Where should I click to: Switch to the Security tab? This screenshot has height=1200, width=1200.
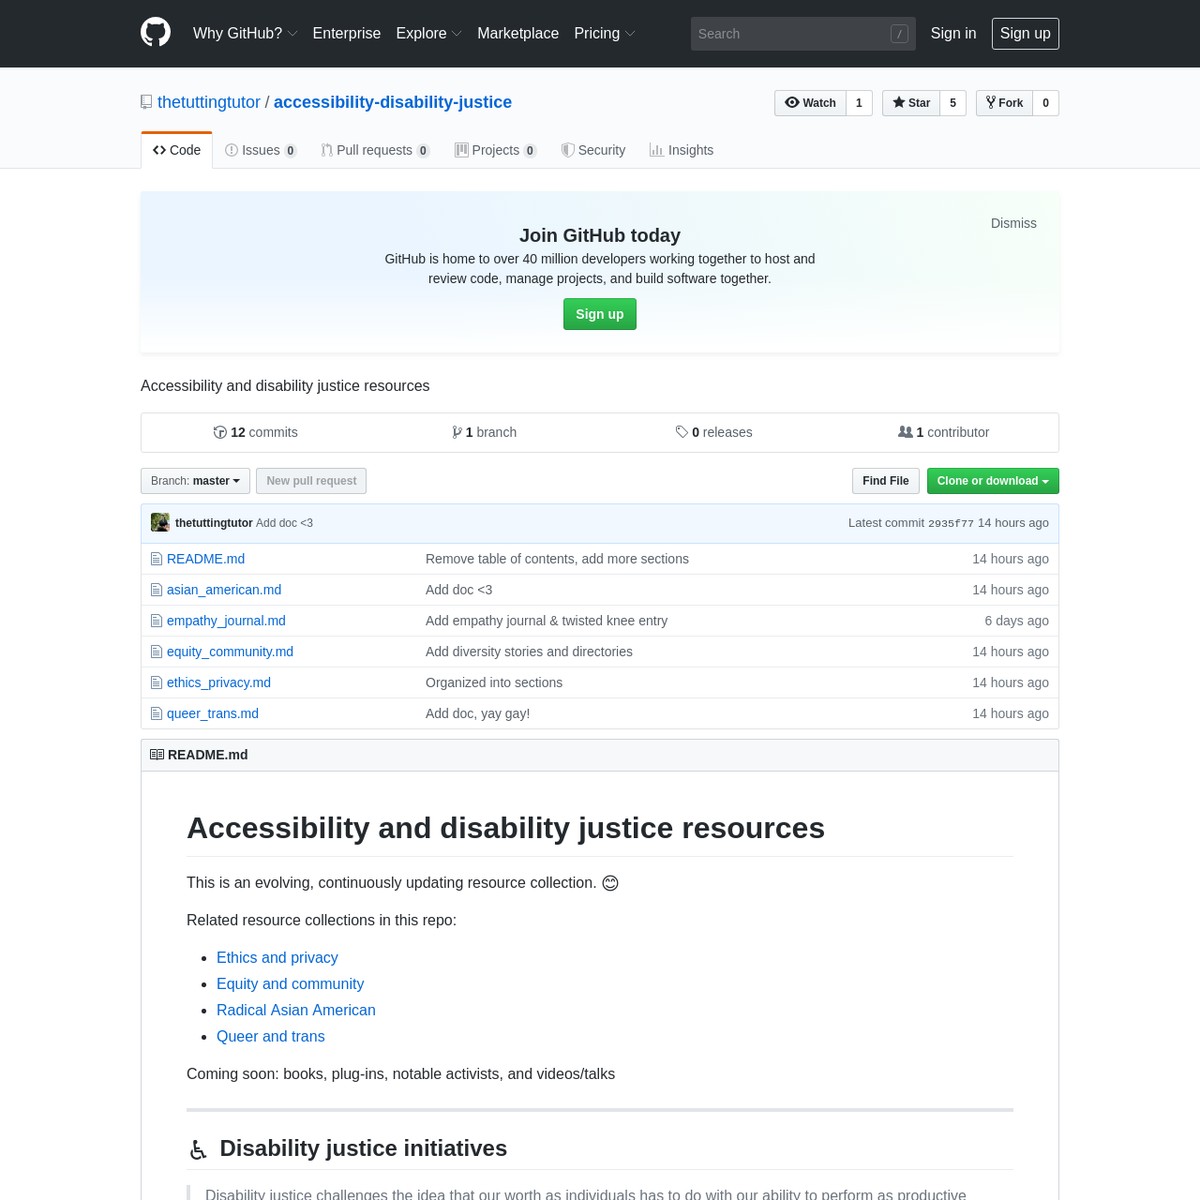point(594,150)
